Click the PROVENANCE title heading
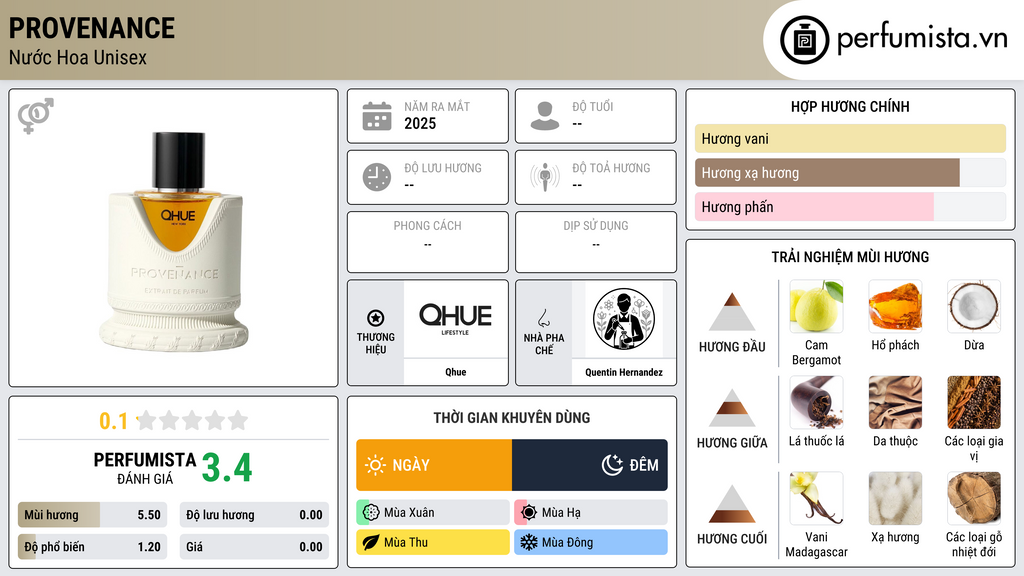 click(x=91, y=28)
